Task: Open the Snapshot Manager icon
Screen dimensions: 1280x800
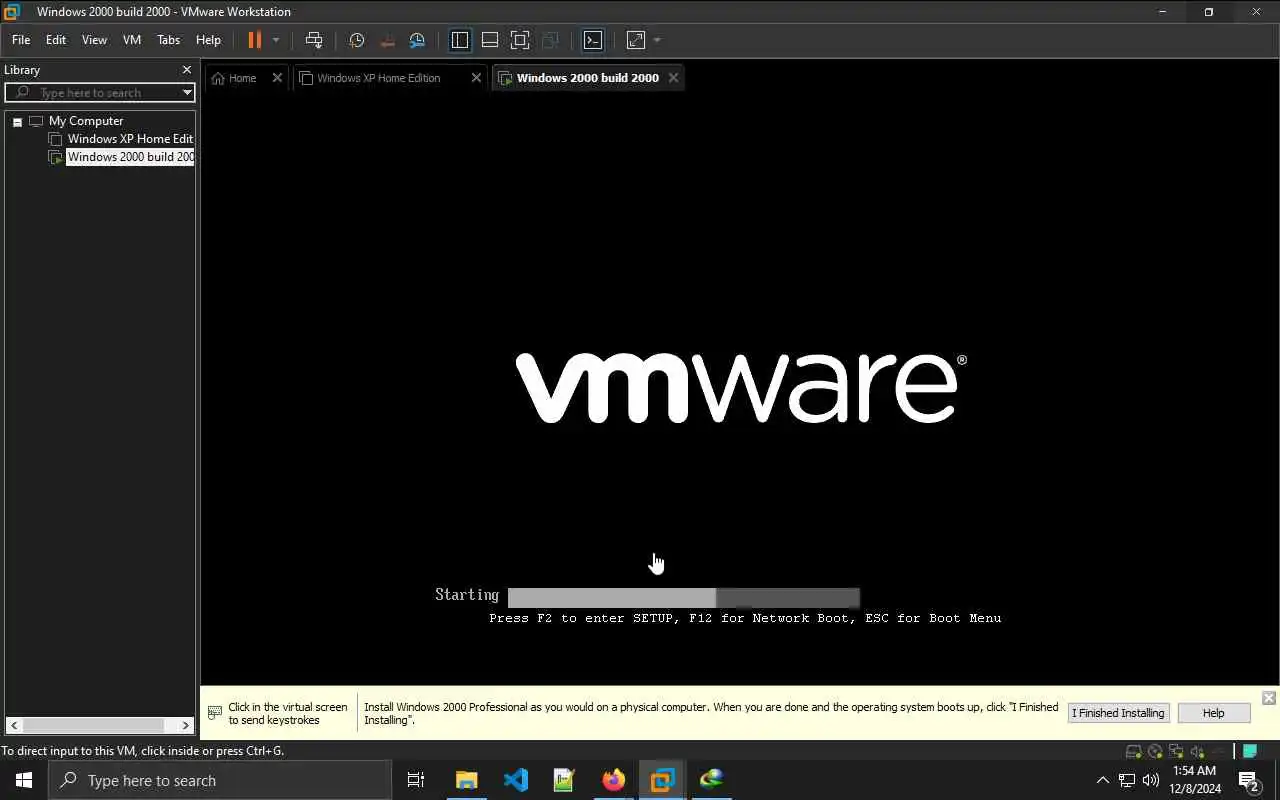Action: coord(417,40)
